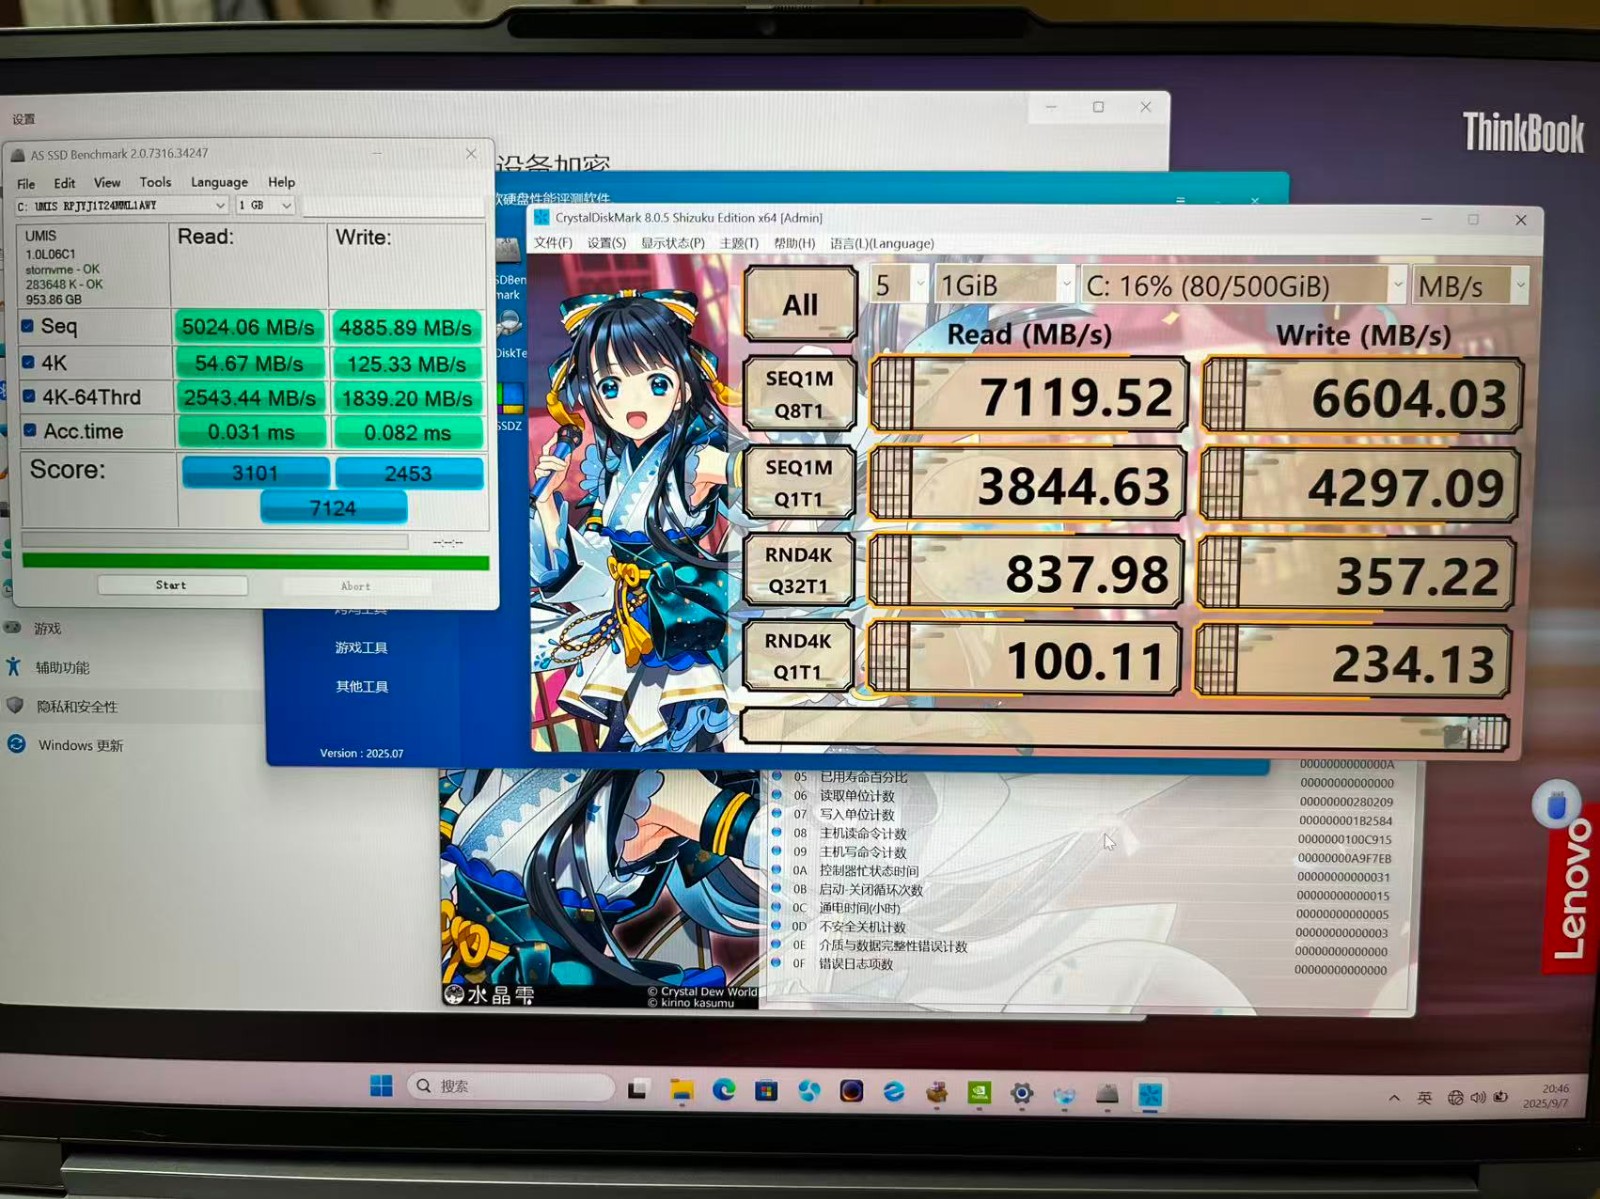
Task: Uncheck the Acc.time test checkbox
Action: (30, 431)
